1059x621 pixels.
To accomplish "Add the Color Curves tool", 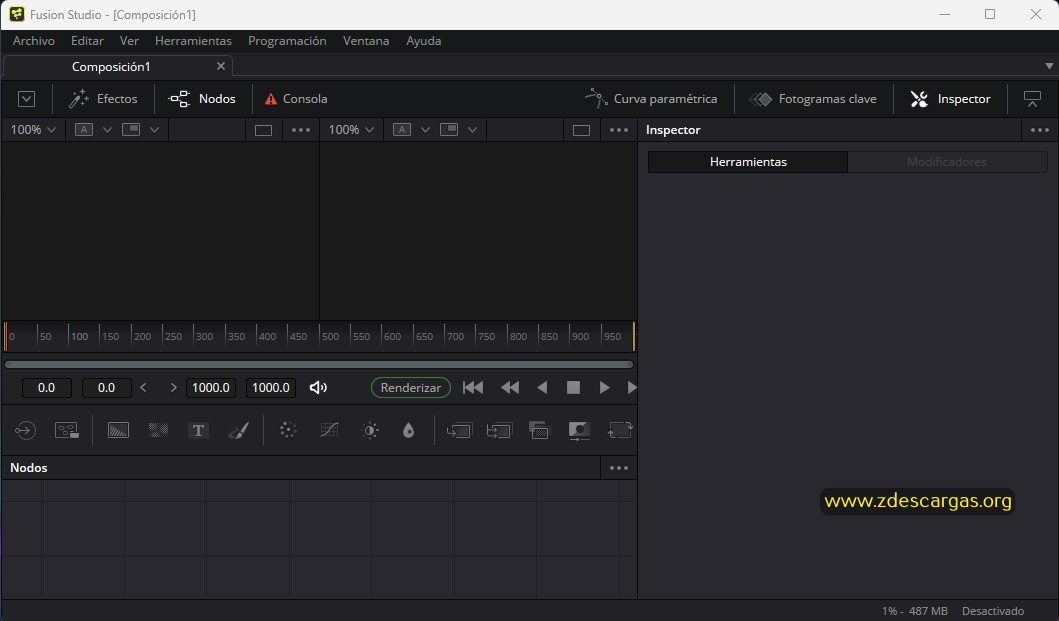I will pos(329,430).
